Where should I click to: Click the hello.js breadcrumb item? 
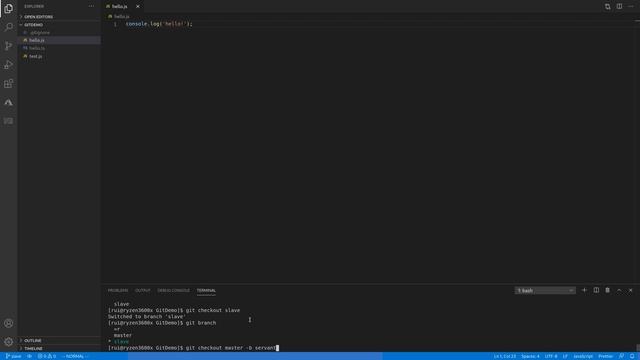[121, 16]
